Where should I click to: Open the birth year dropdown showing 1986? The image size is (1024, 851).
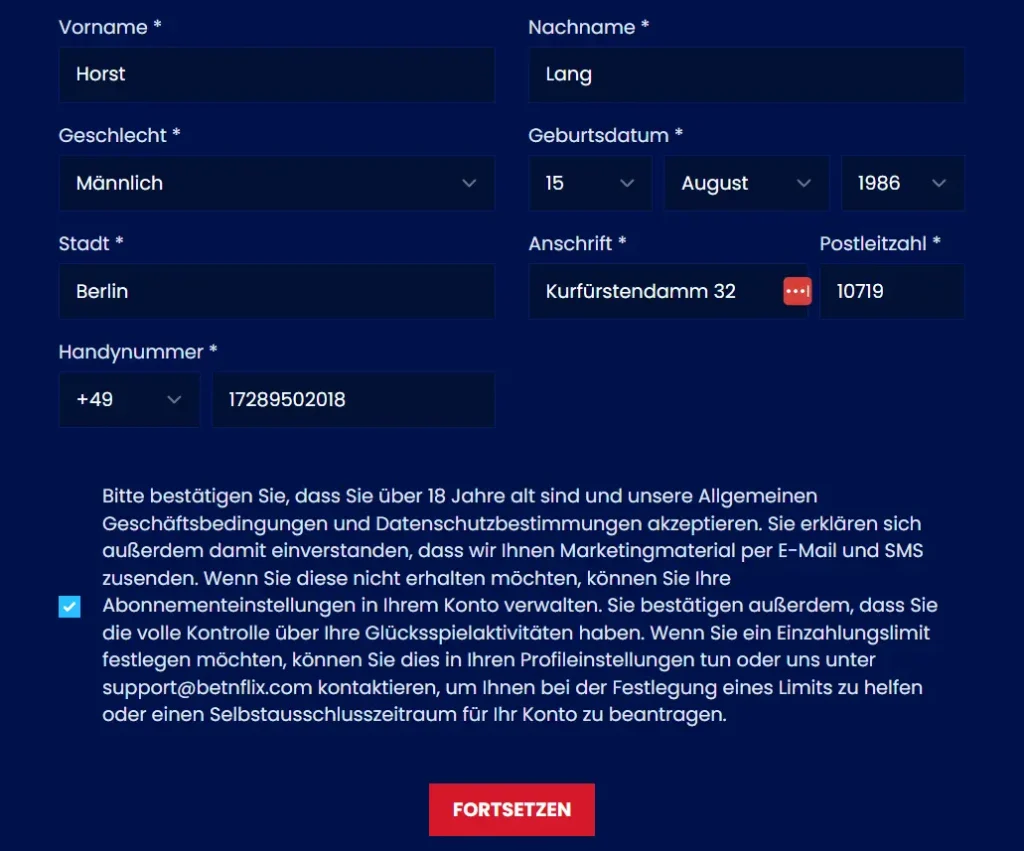click(903, 183)
